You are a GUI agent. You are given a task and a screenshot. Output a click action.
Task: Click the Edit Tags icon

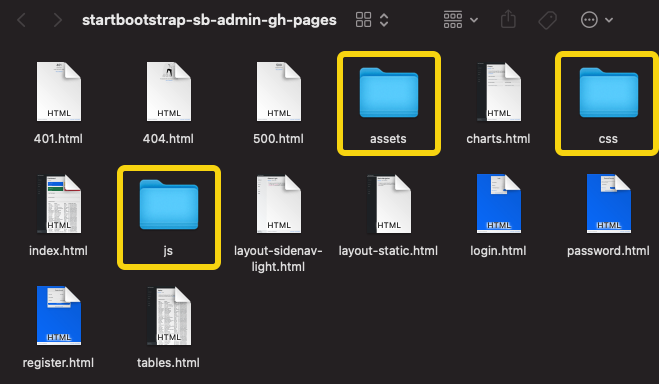[x=548, y=20]
